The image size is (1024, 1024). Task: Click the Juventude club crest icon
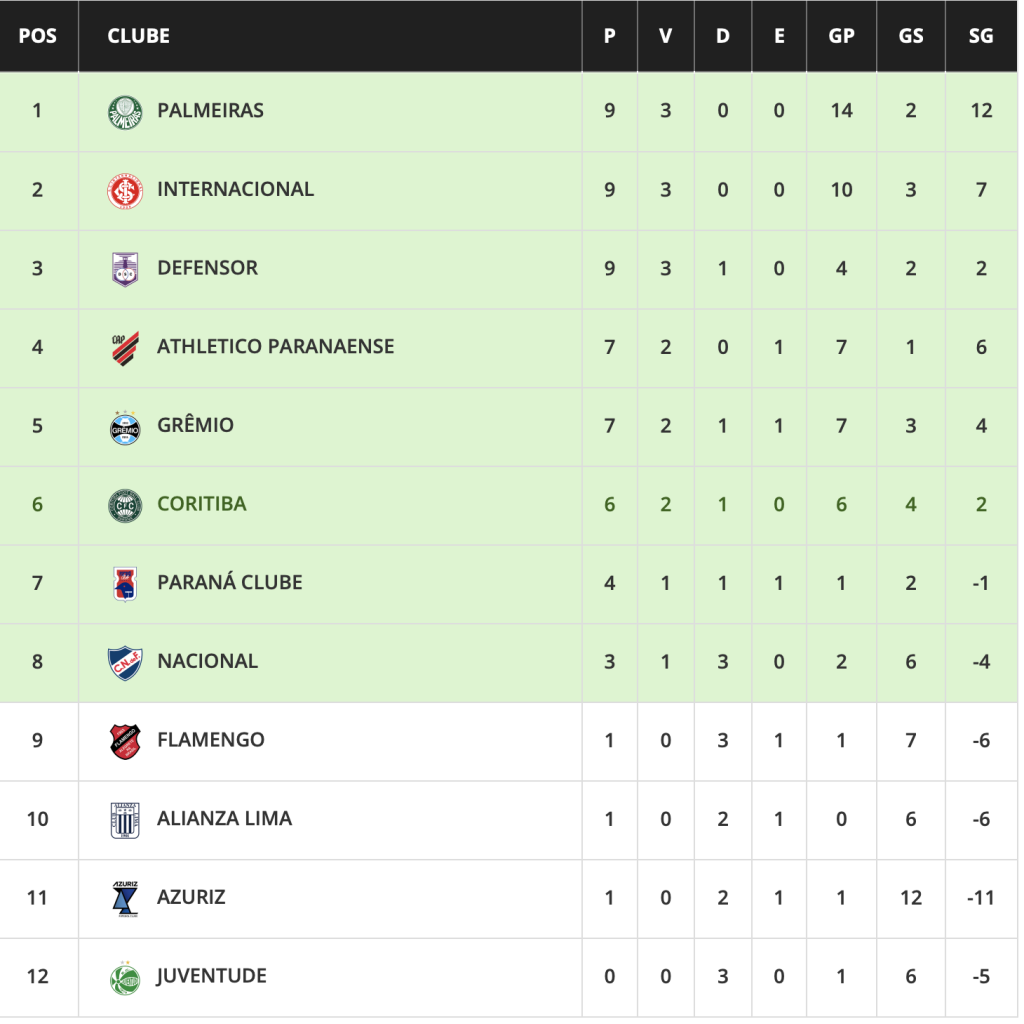pos(125,977)
